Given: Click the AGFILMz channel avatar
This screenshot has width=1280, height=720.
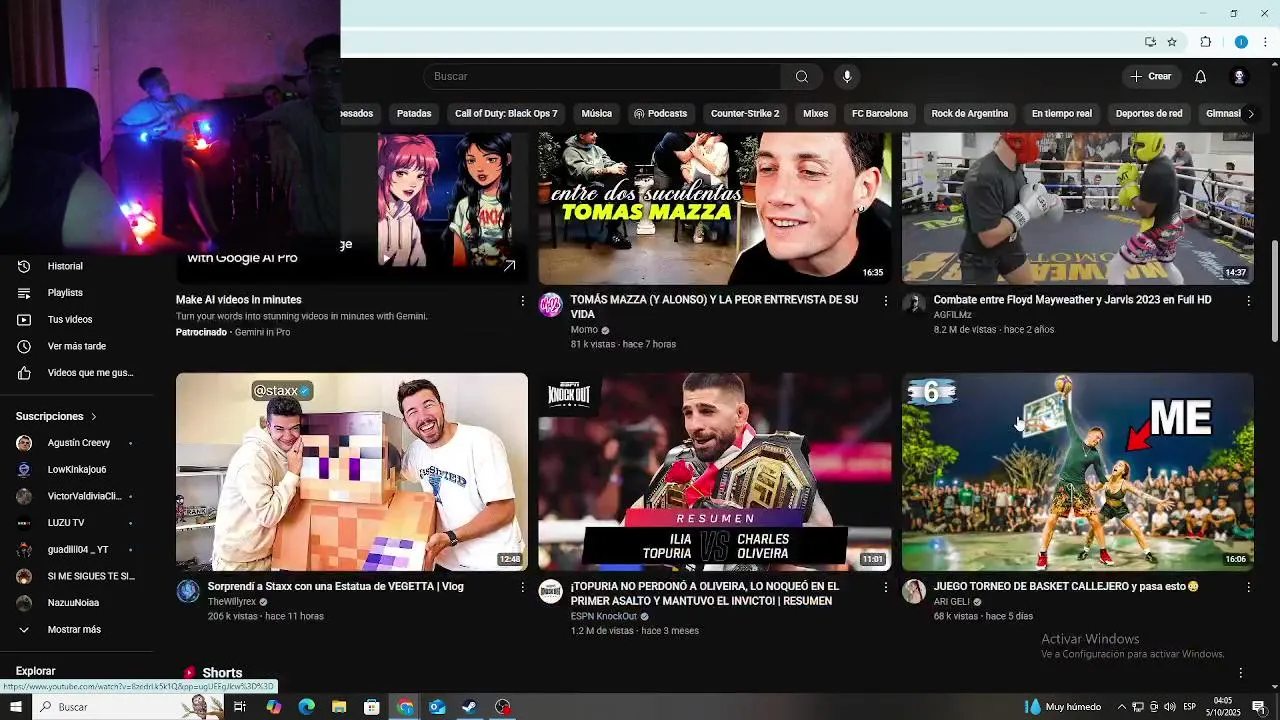Looking at the screenshot, I should pos(914,304).
